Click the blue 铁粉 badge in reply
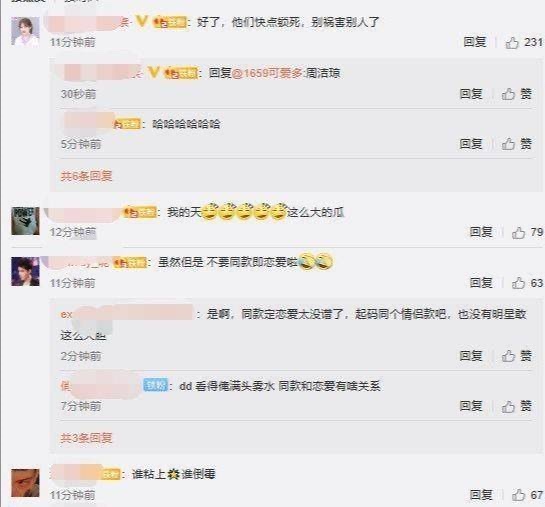 [x=156, y=385]
